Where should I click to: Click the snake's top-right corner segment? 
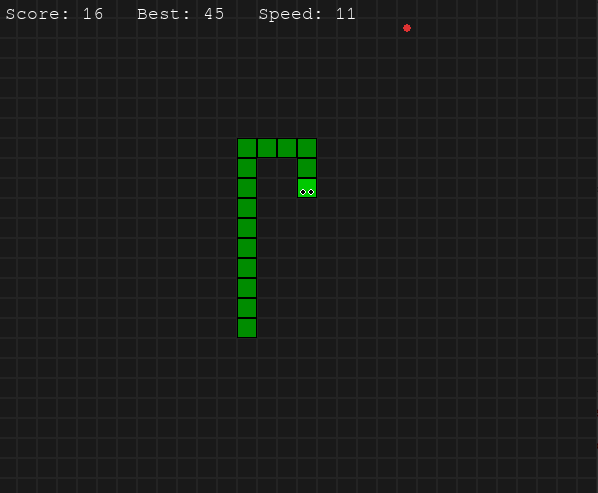click(307, 148)
